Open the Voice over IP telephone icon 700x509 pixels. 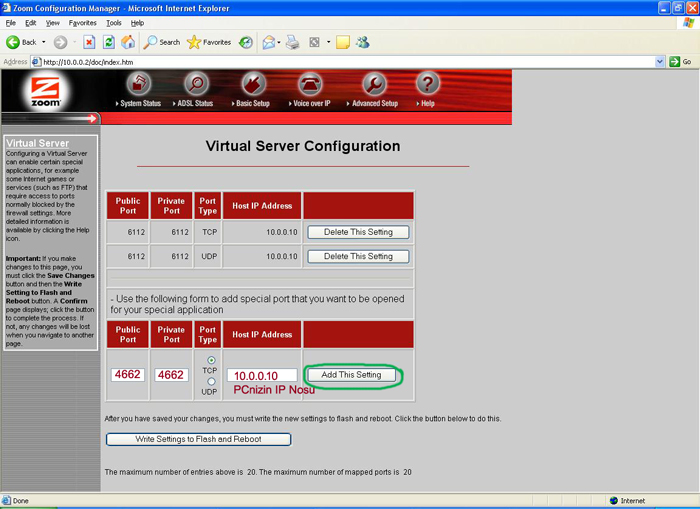(x=310, y=83)
